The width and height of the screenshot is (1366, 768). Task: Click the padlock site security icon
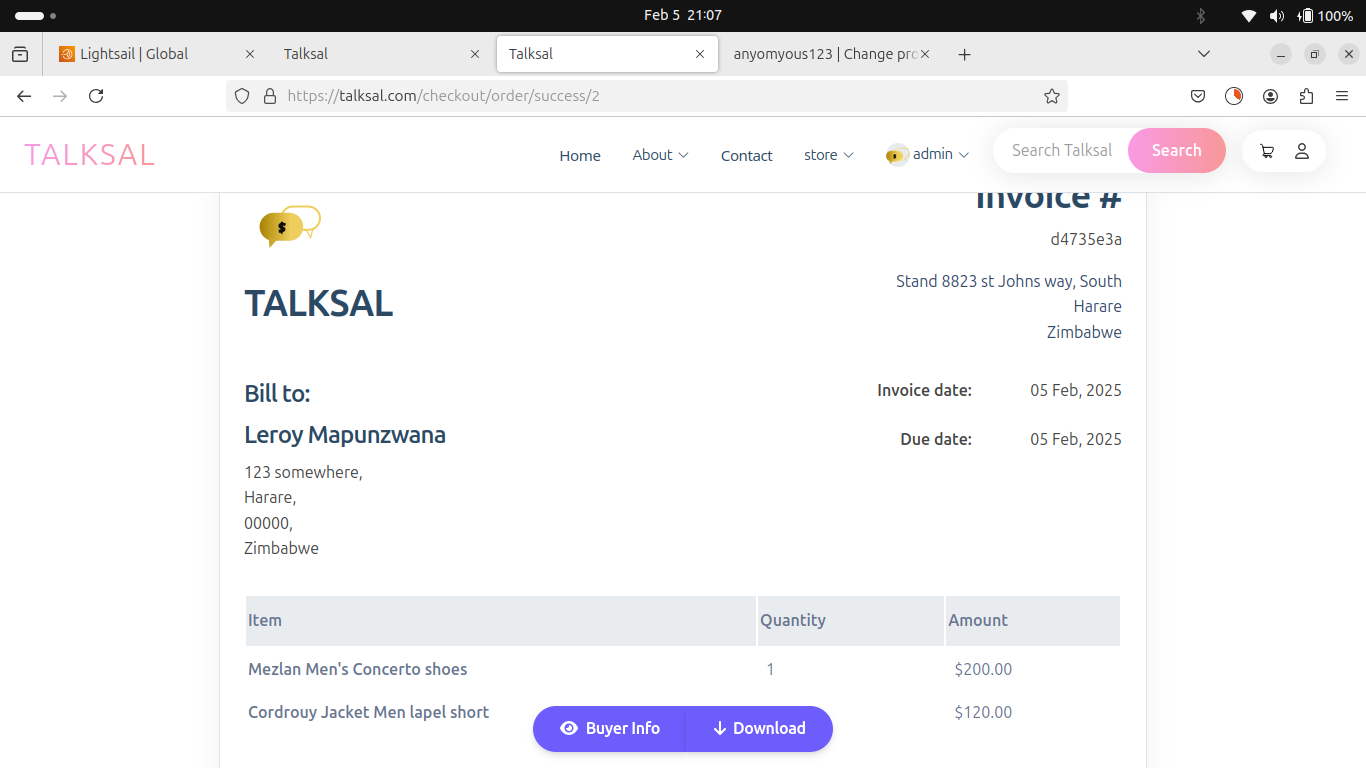[x=269, y=96]
